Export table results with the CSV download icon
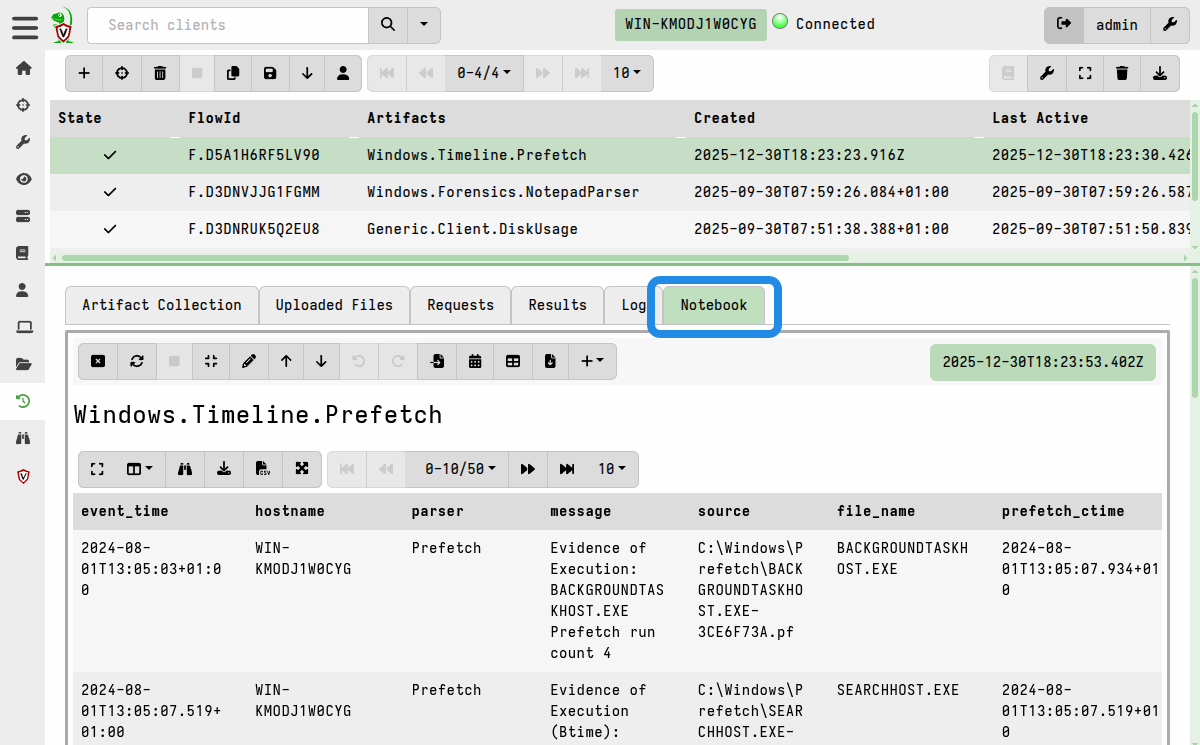 [x=262, y=469]
